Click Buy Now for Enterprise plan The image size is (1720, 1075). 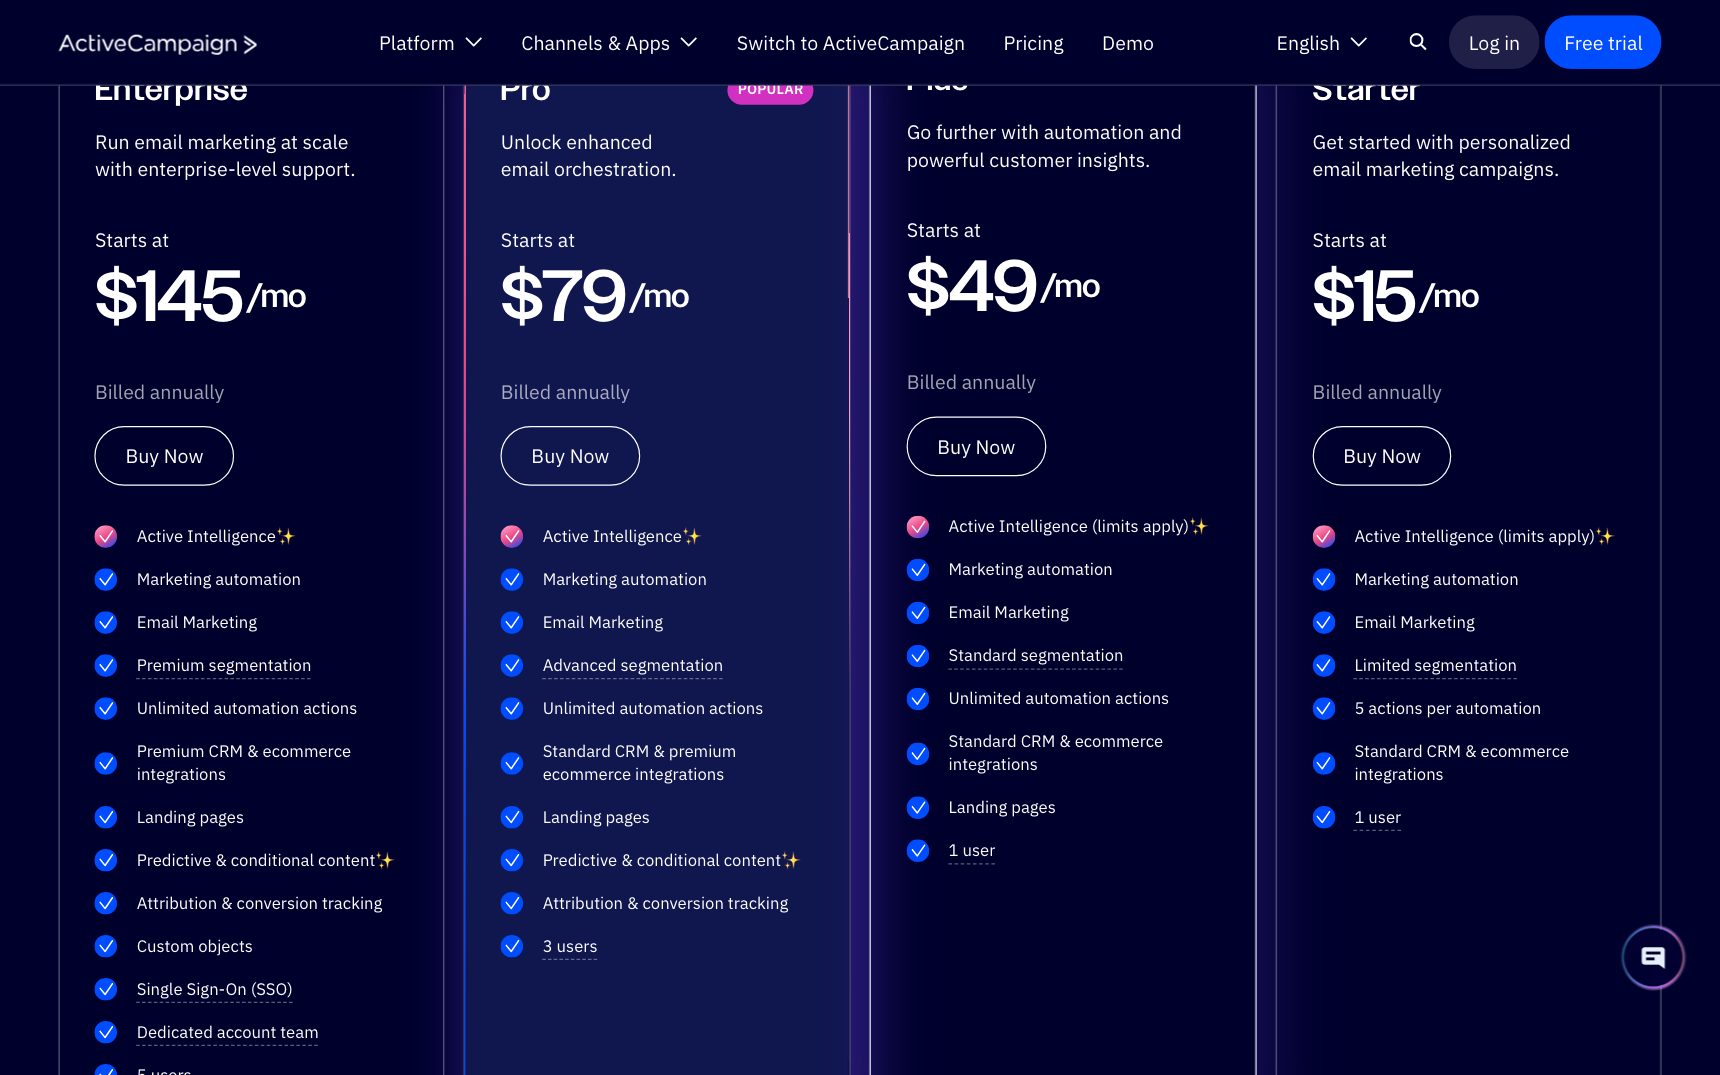(x=164, y=456)
